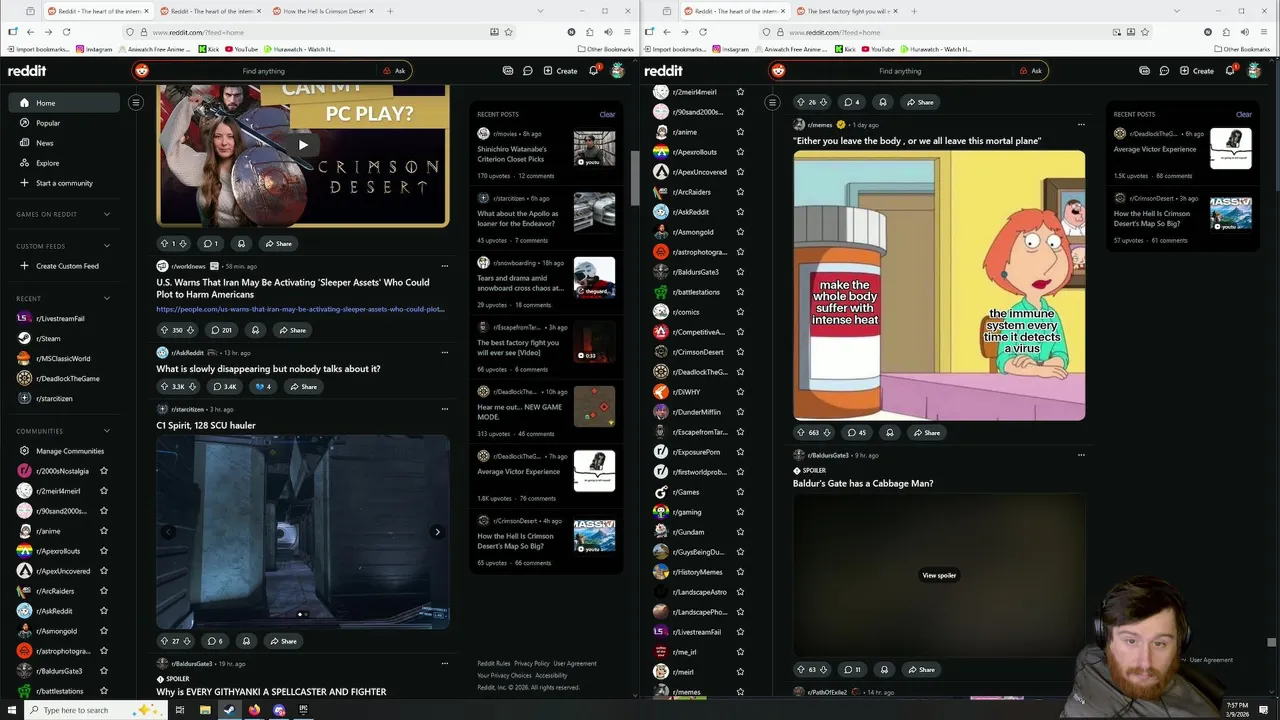Open user avatar menu in right window
This screenshot has width=1280, height=720.
tap(1254, 71)
